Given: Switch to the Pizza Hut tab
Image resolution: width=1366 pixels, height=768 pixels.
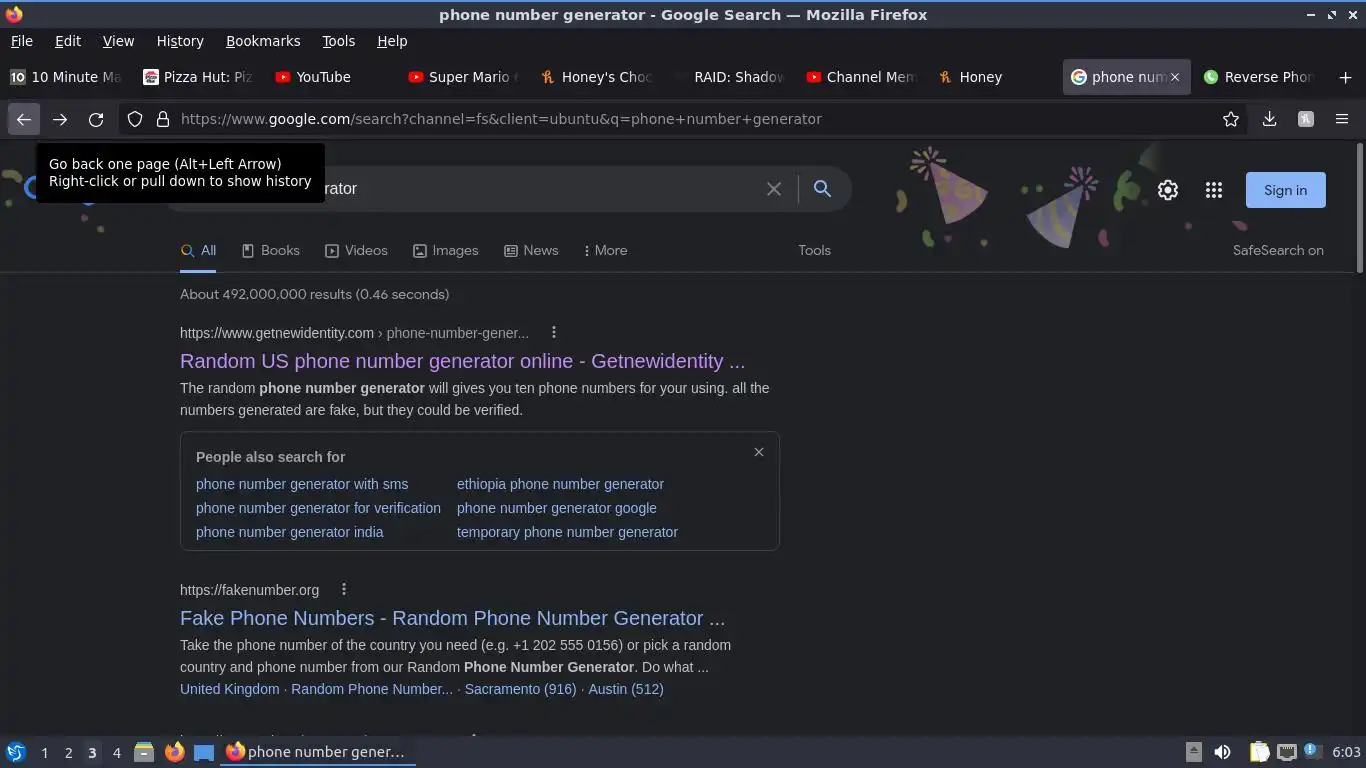Looking at the screenshot, I should coord(198,77).
